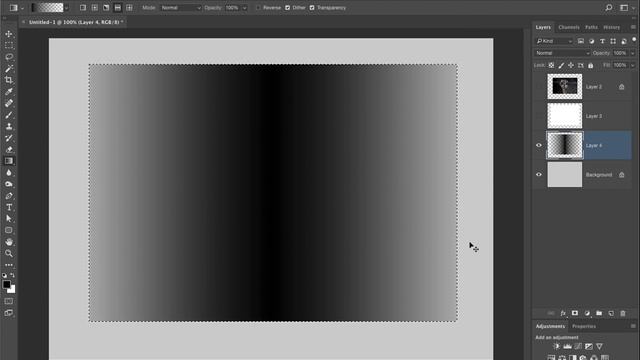Delete layer with trash icon
Screen dimensions: 640x360
pos(623,313)
